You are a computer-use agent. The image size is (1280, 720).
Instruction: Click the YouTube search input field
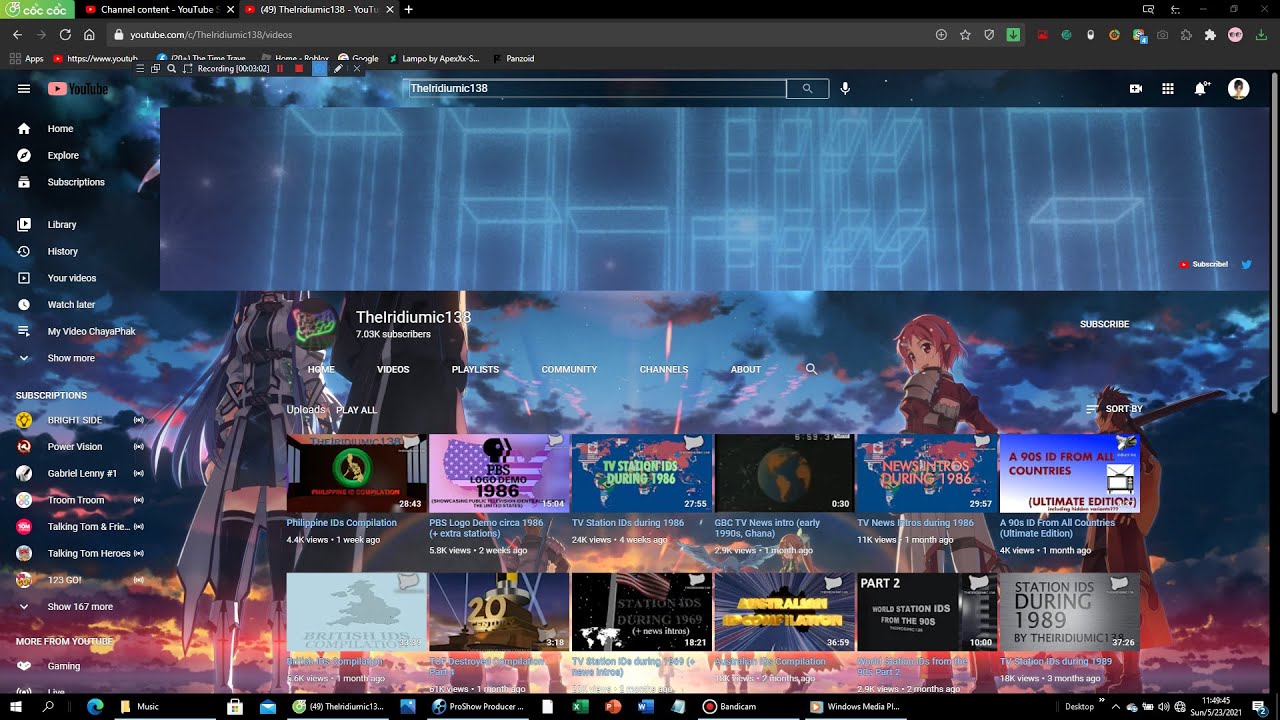point(598,89)
